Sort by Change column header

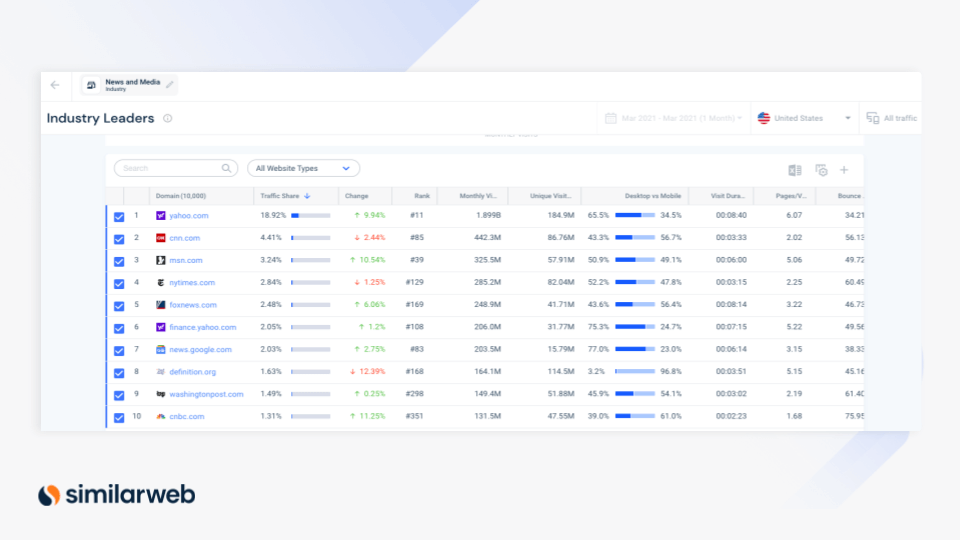click(x=356, y=196)
